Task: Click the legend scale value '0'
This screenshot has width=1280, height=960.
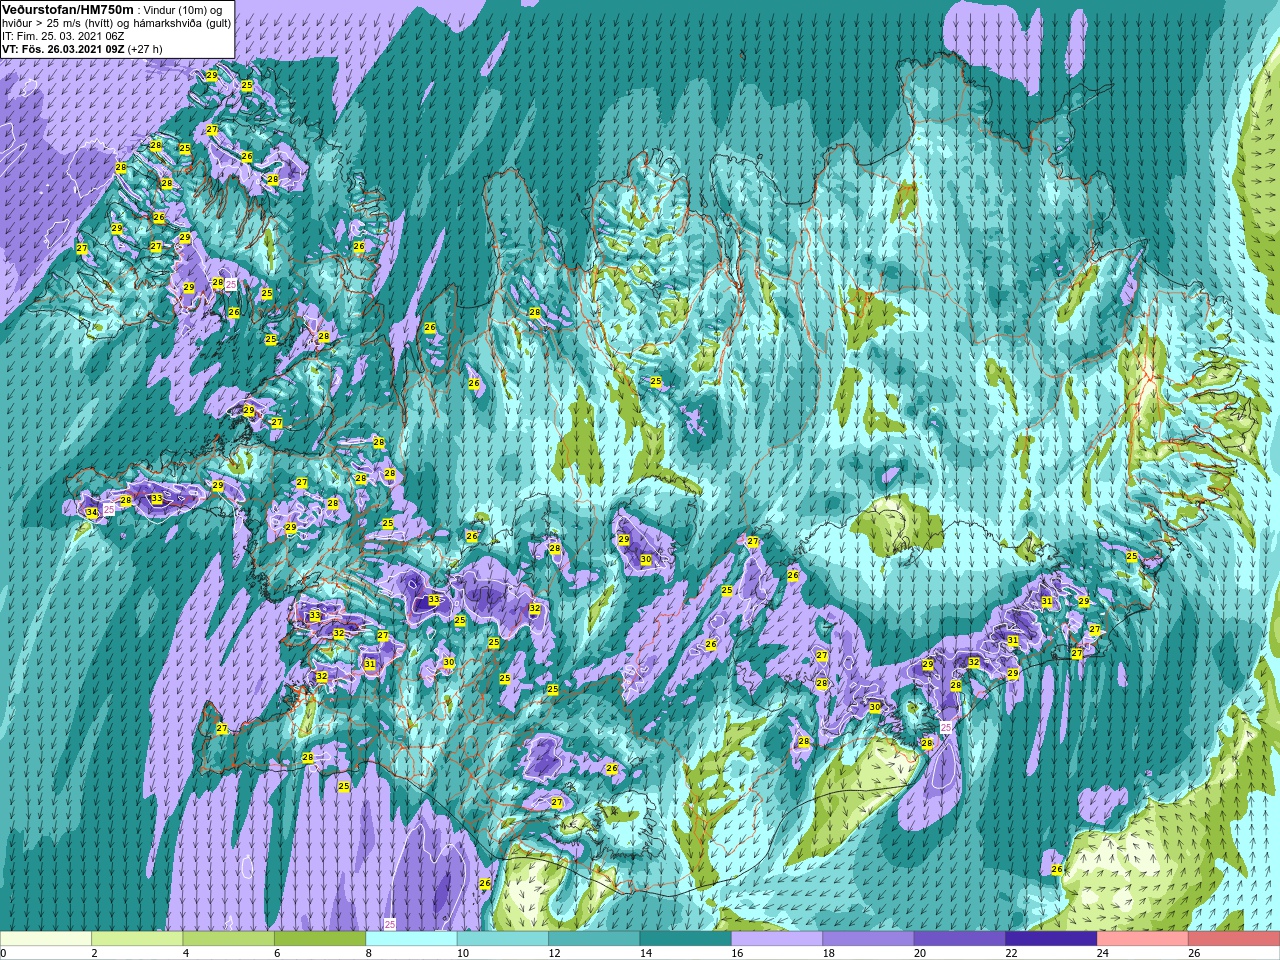Action: [3, 953]
